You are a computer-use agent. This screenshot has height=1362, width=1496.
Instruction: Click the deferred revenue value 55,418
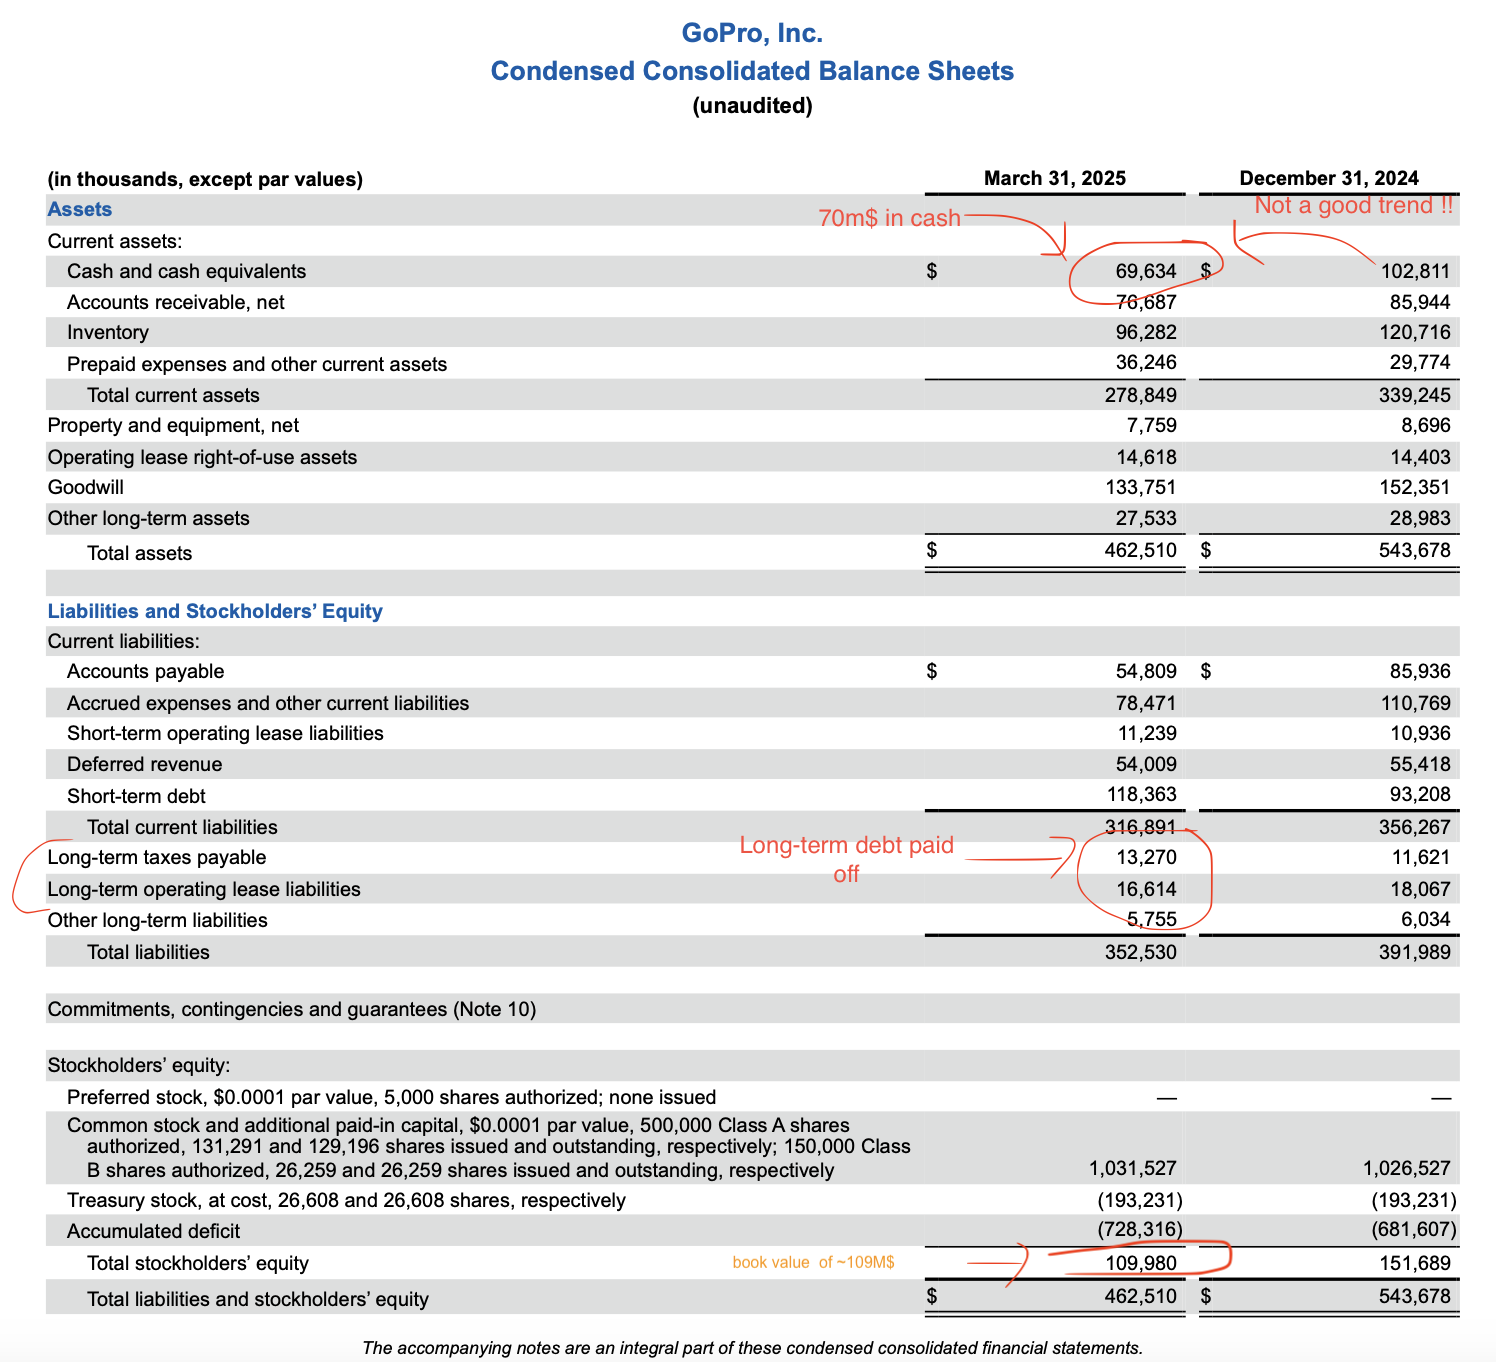1420,764
